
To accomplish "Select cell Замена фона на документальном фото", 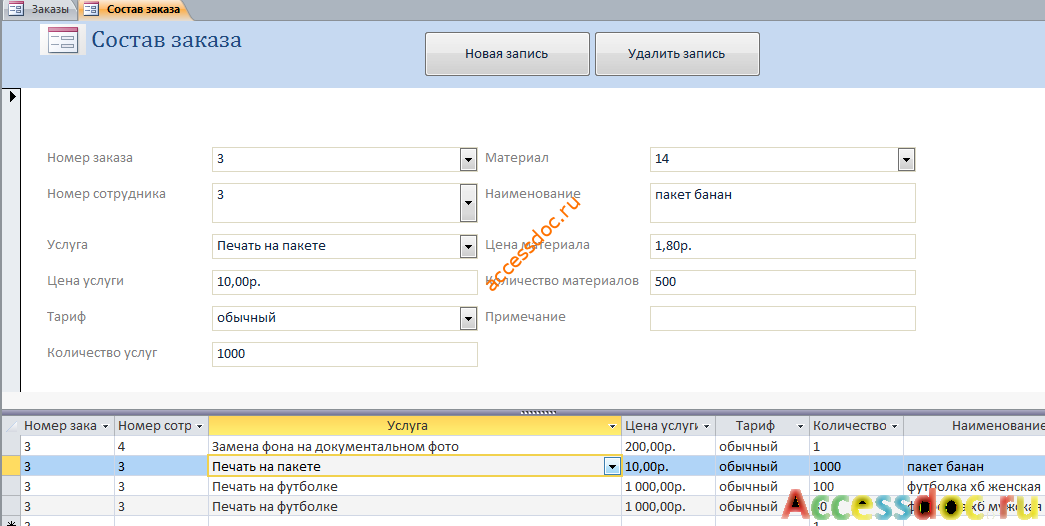I will (415, 447).
